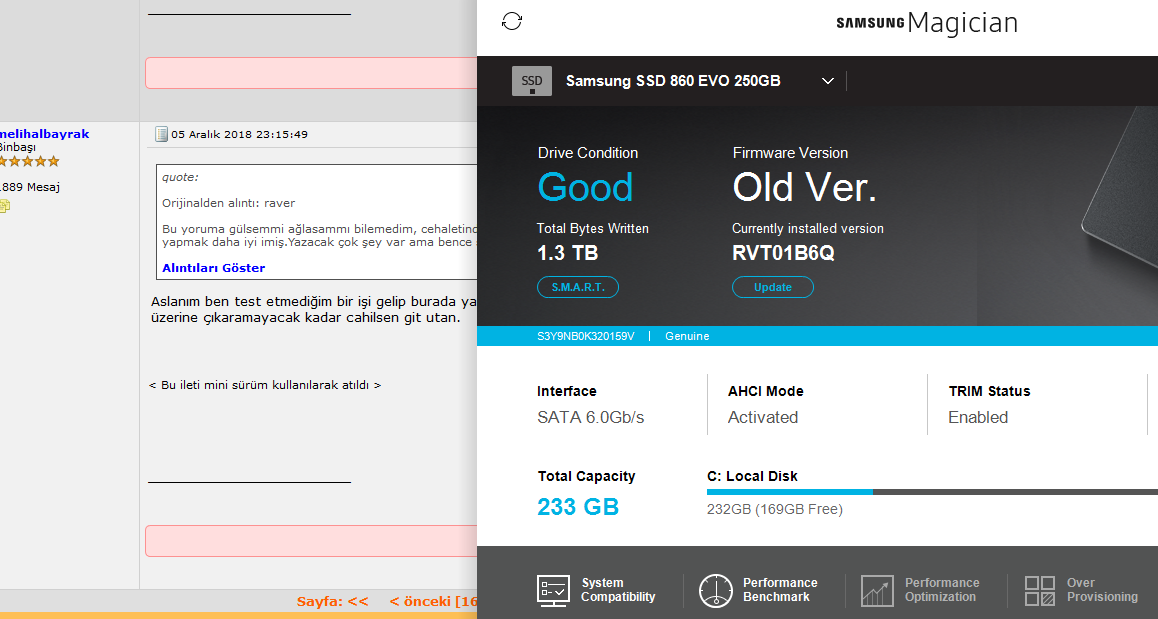
Task: Click lower pink box in forum
Action: [311, 541]
